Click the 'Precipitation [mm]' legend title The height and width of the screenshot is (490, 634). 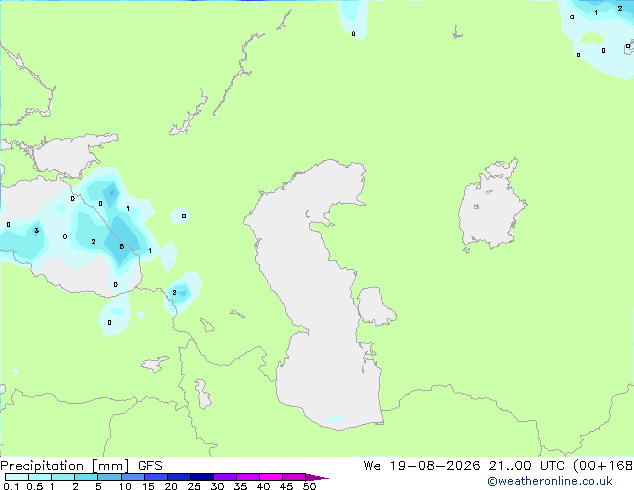(x=65, y=466)
